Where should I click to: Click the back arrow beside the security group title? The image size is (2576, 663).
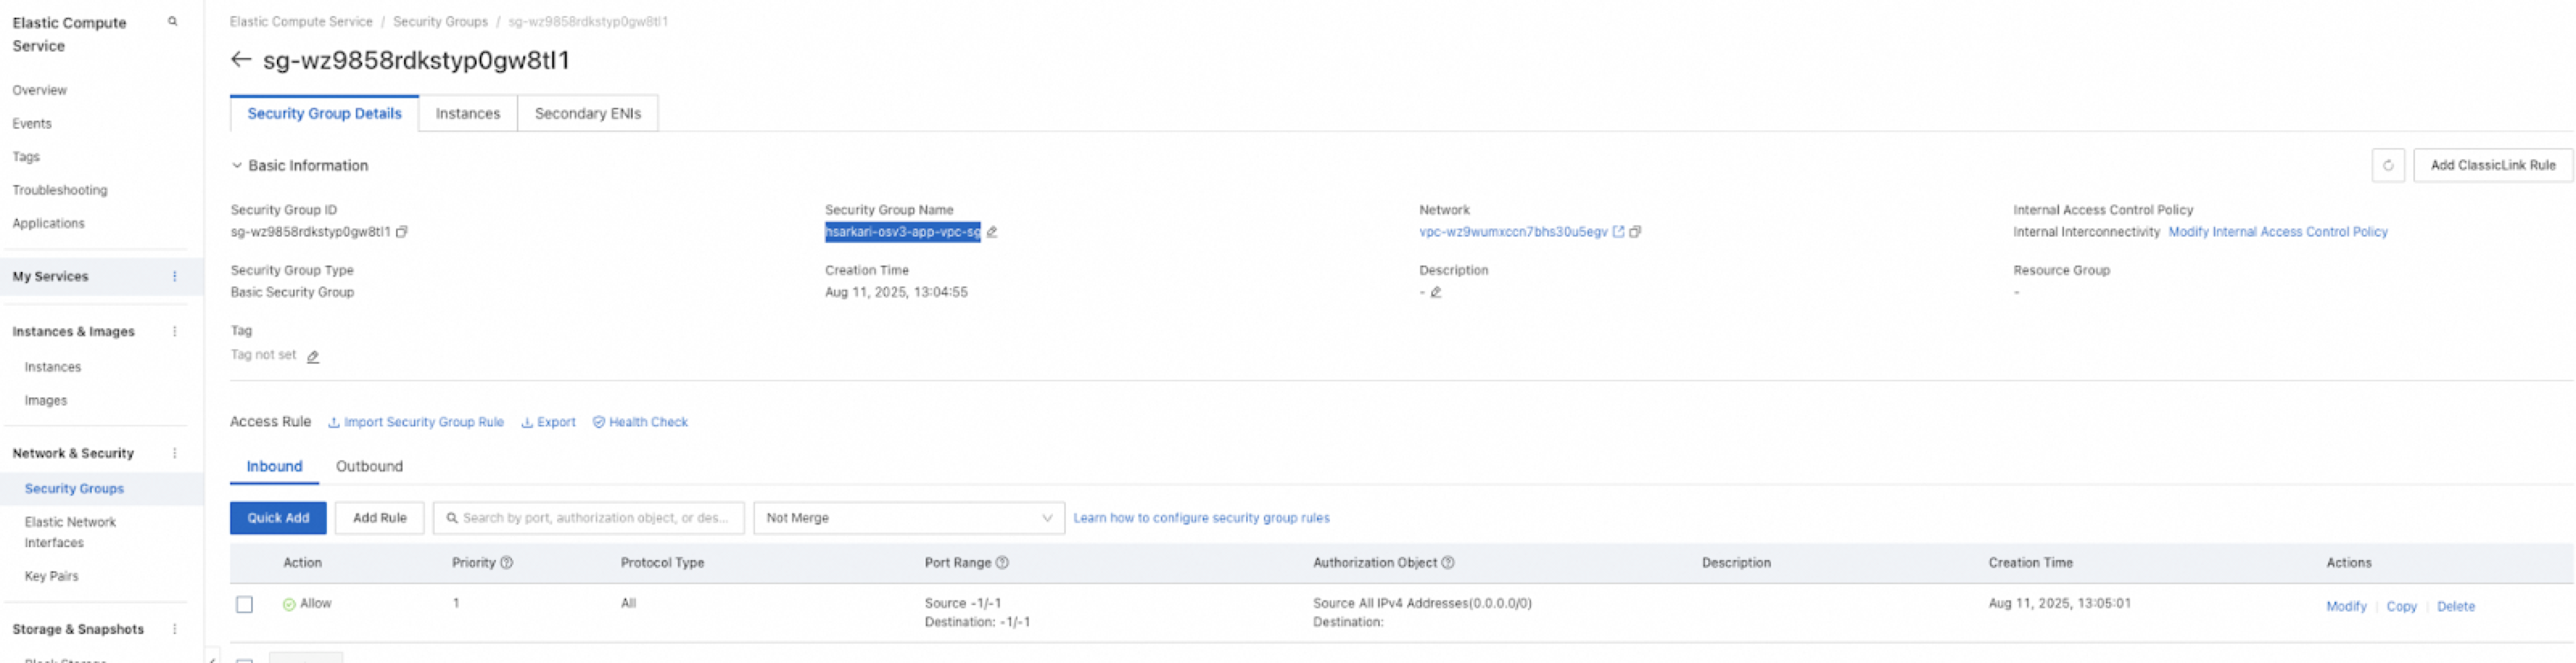tap(240, 60)
